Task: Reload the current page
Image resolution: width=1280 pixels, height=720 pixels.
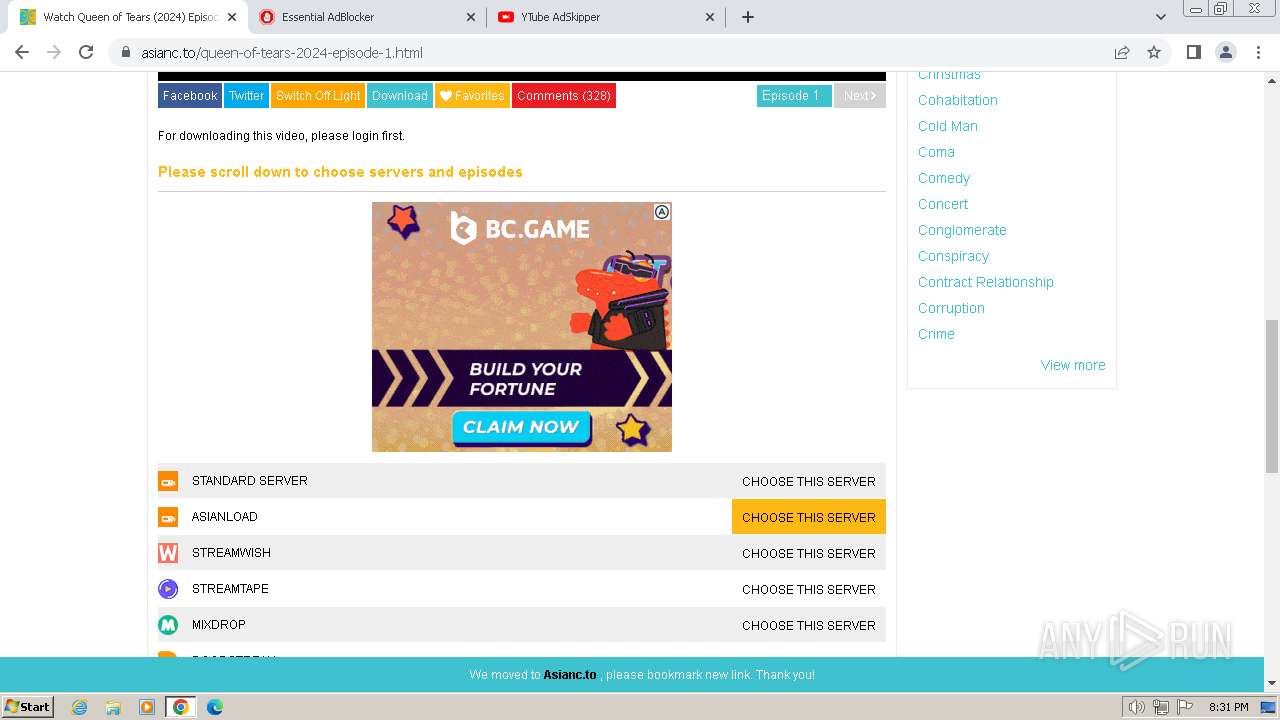Action: pyautogui.click(x=86, y=52)
